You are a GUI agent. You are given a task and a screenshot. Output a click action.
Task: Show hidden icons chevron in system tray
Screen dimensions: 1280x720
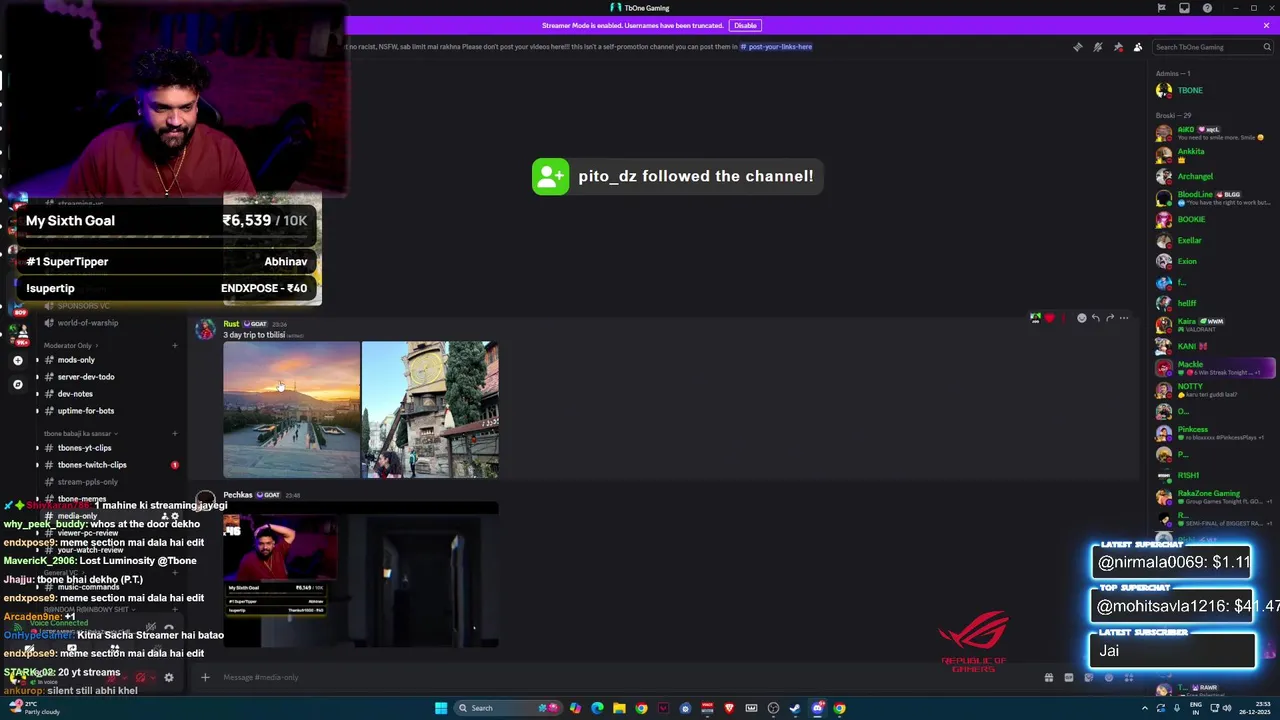coord(1145,708)
